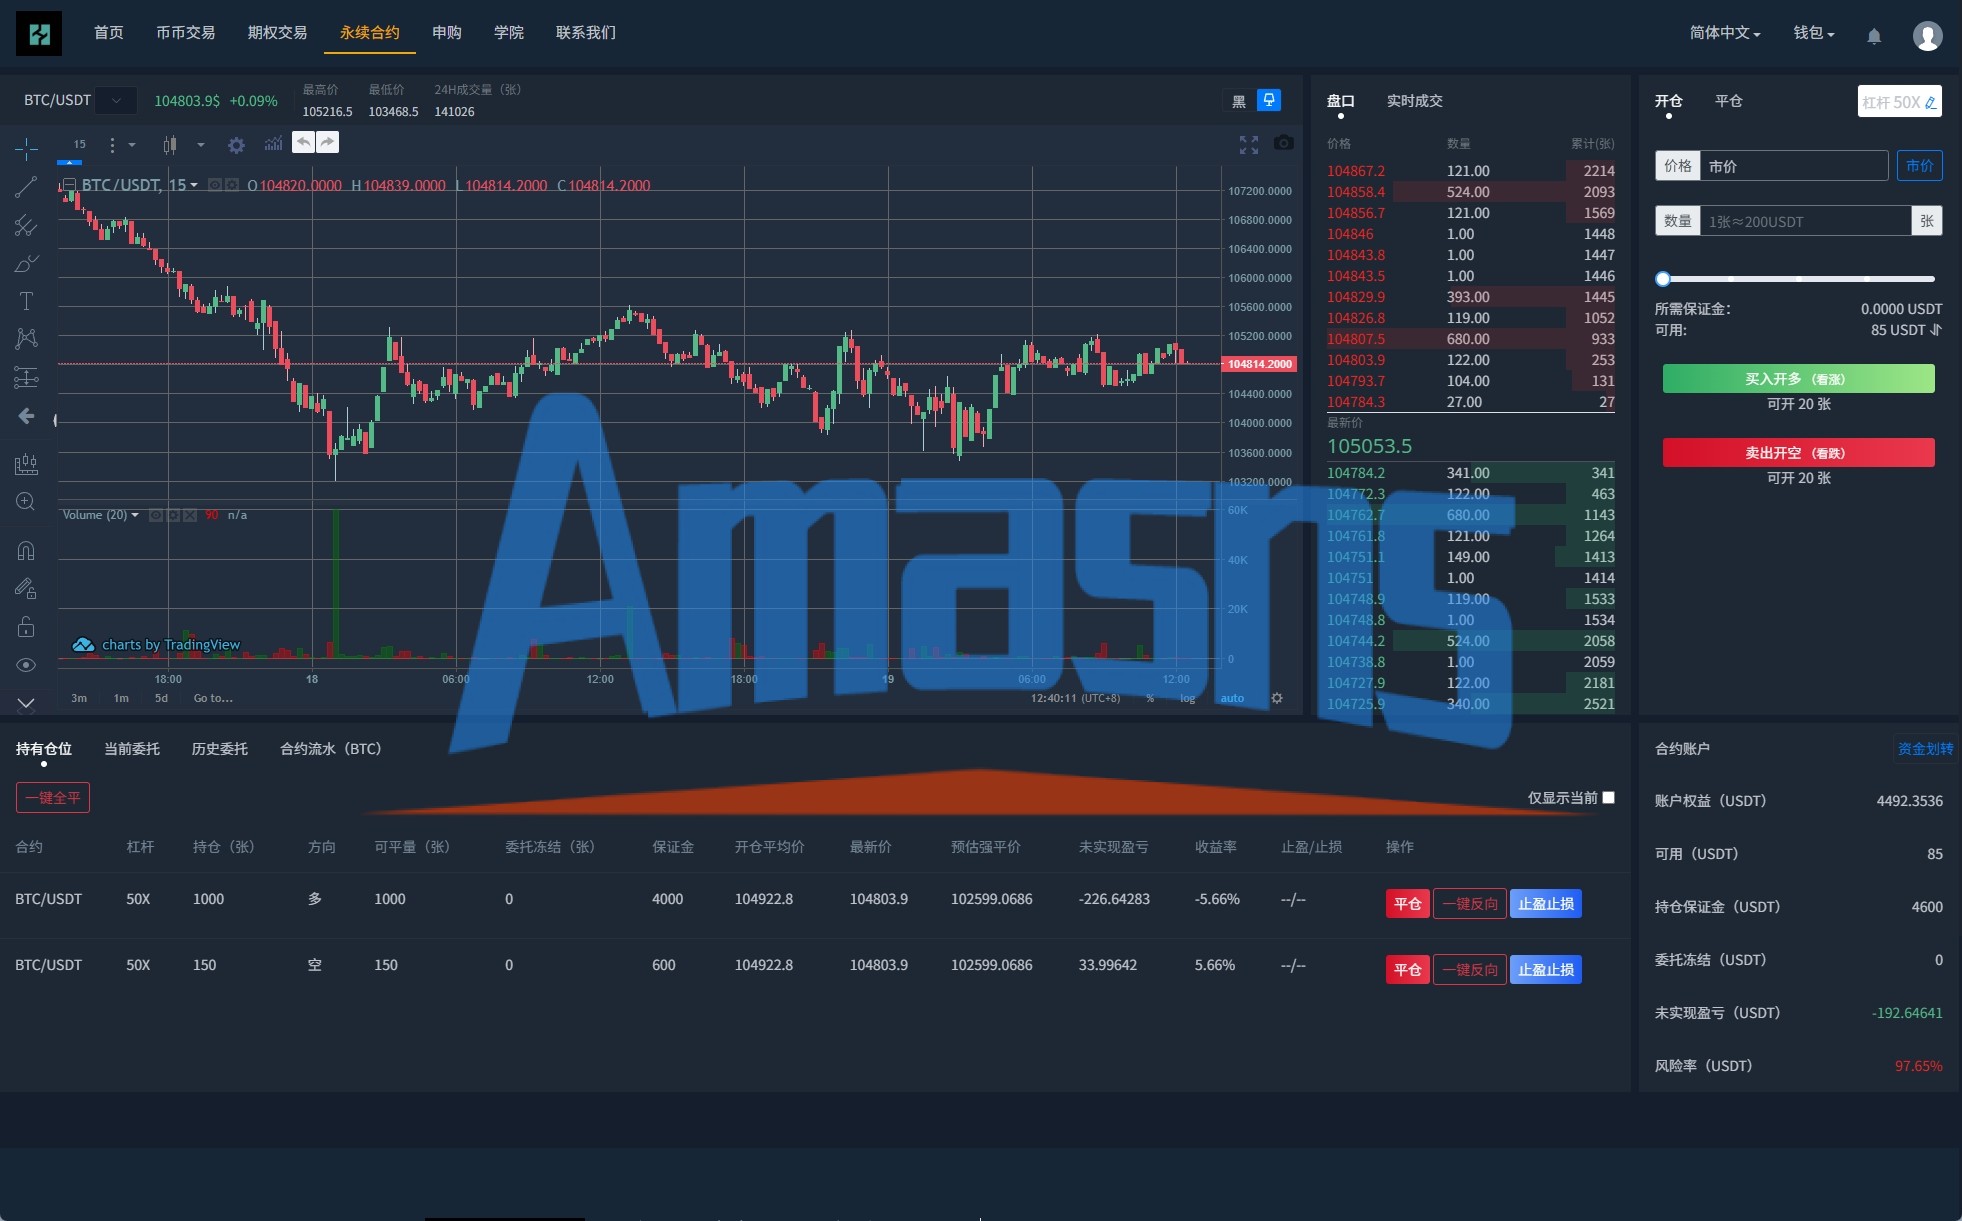Select the trend line drawing tool

[26, 187]
